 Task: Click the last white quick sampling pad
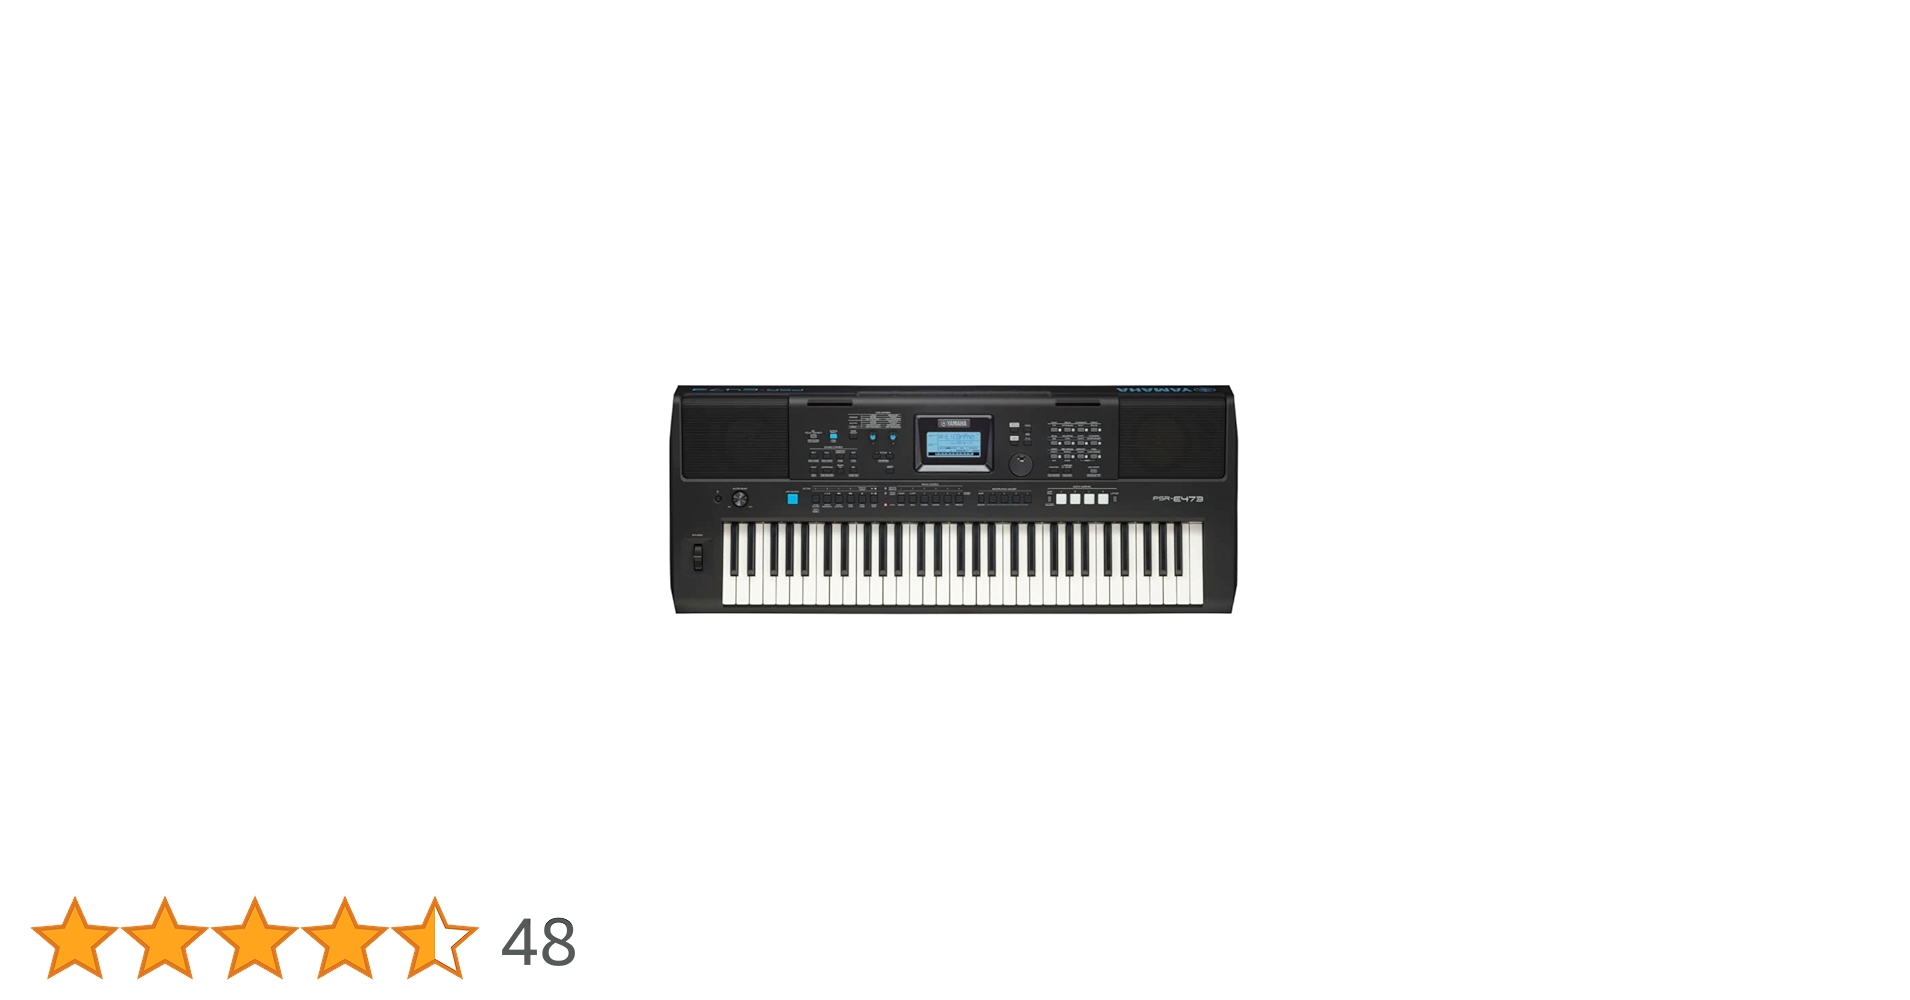(1103, 498)
